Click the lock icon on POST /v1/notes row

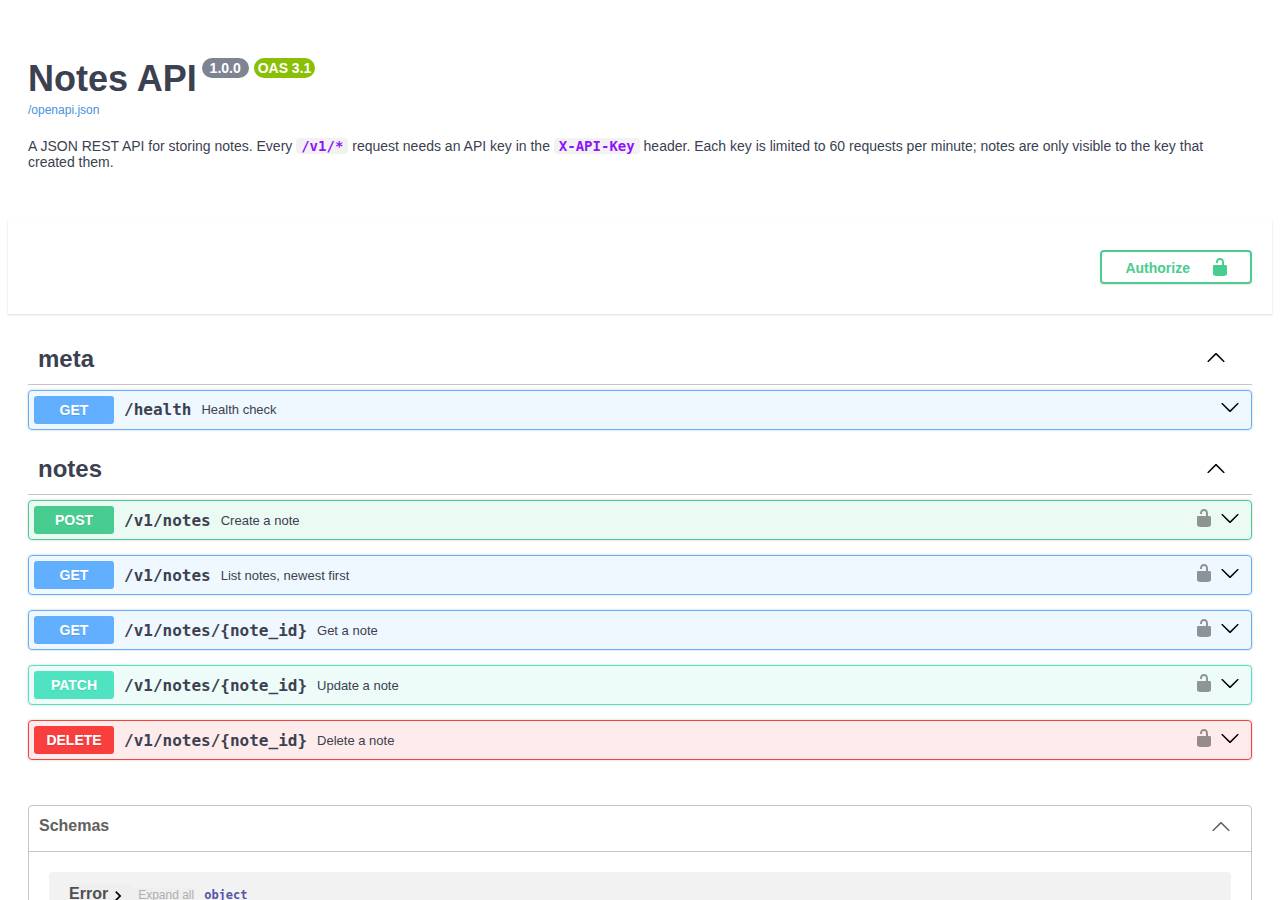pyautogui.click(x=1204, y=518)
